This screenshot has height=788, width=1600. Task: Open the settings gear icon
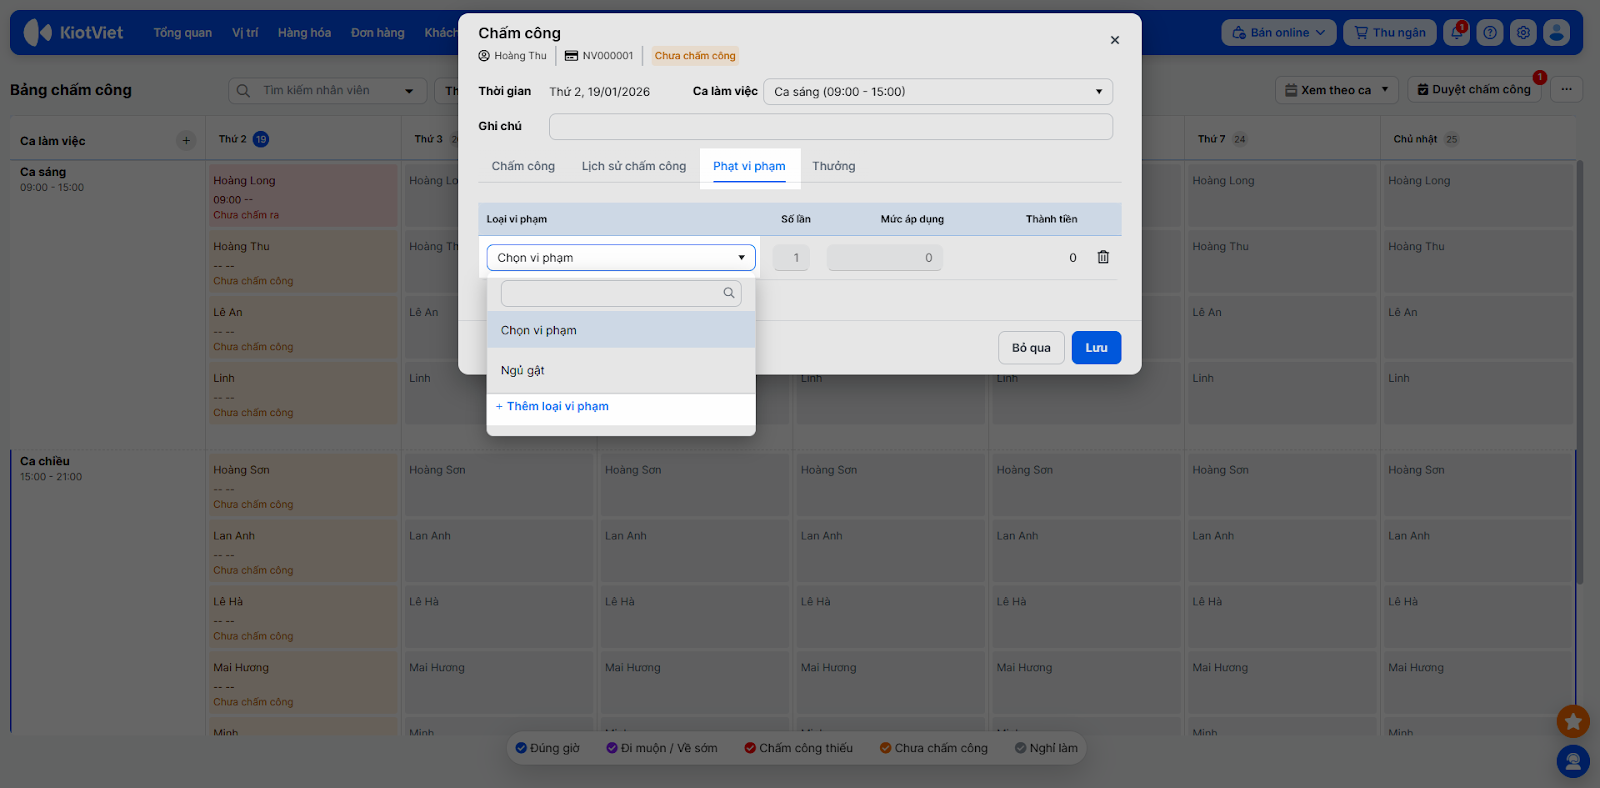pos(1523,33)
